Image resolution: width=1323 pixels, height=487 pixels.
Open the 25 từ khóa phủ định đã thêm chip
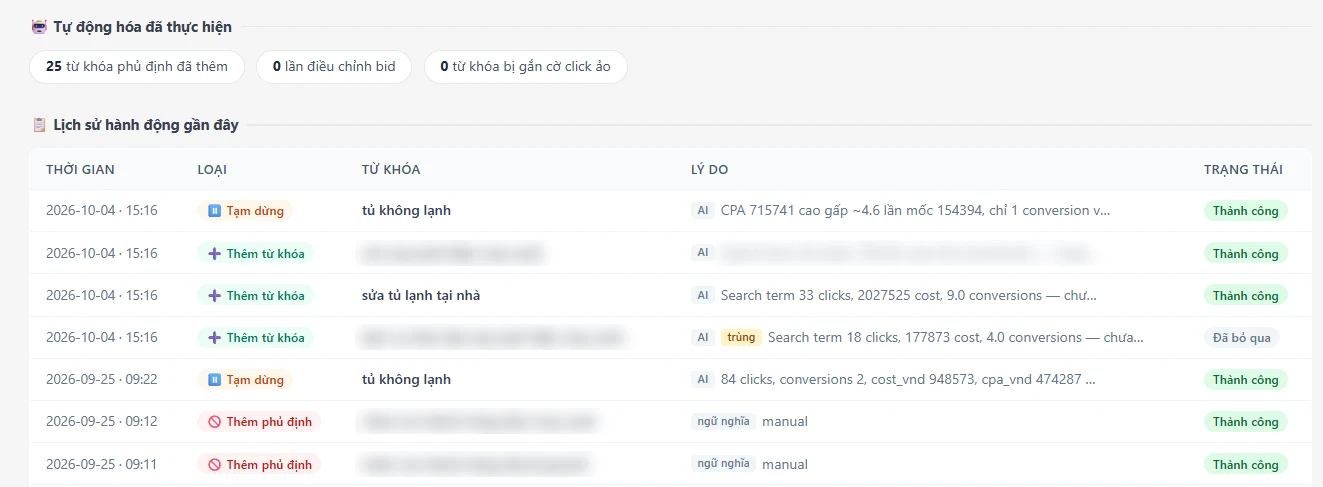[x=137, y=67]
